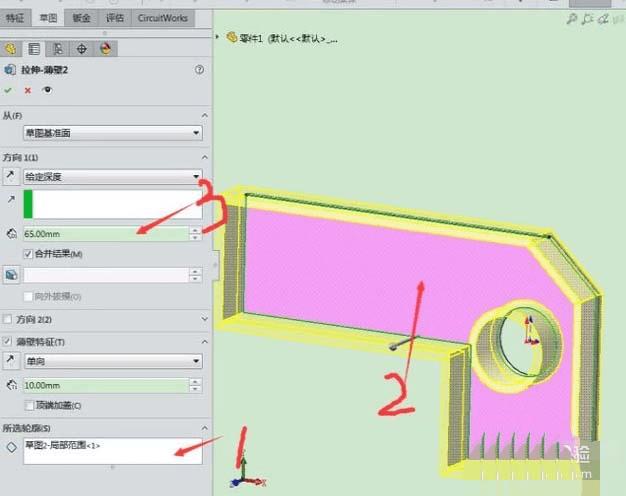The height and width of the screenshot is (496, 626).
Task: Open the DimXpertManager crosshair tab icon
Action: [81, 49]
